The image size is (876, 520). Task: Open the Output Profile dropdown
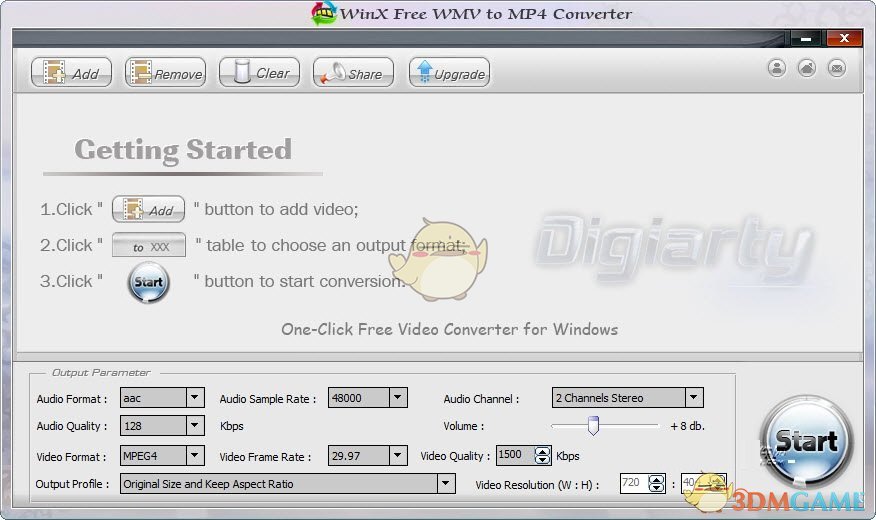445,484
